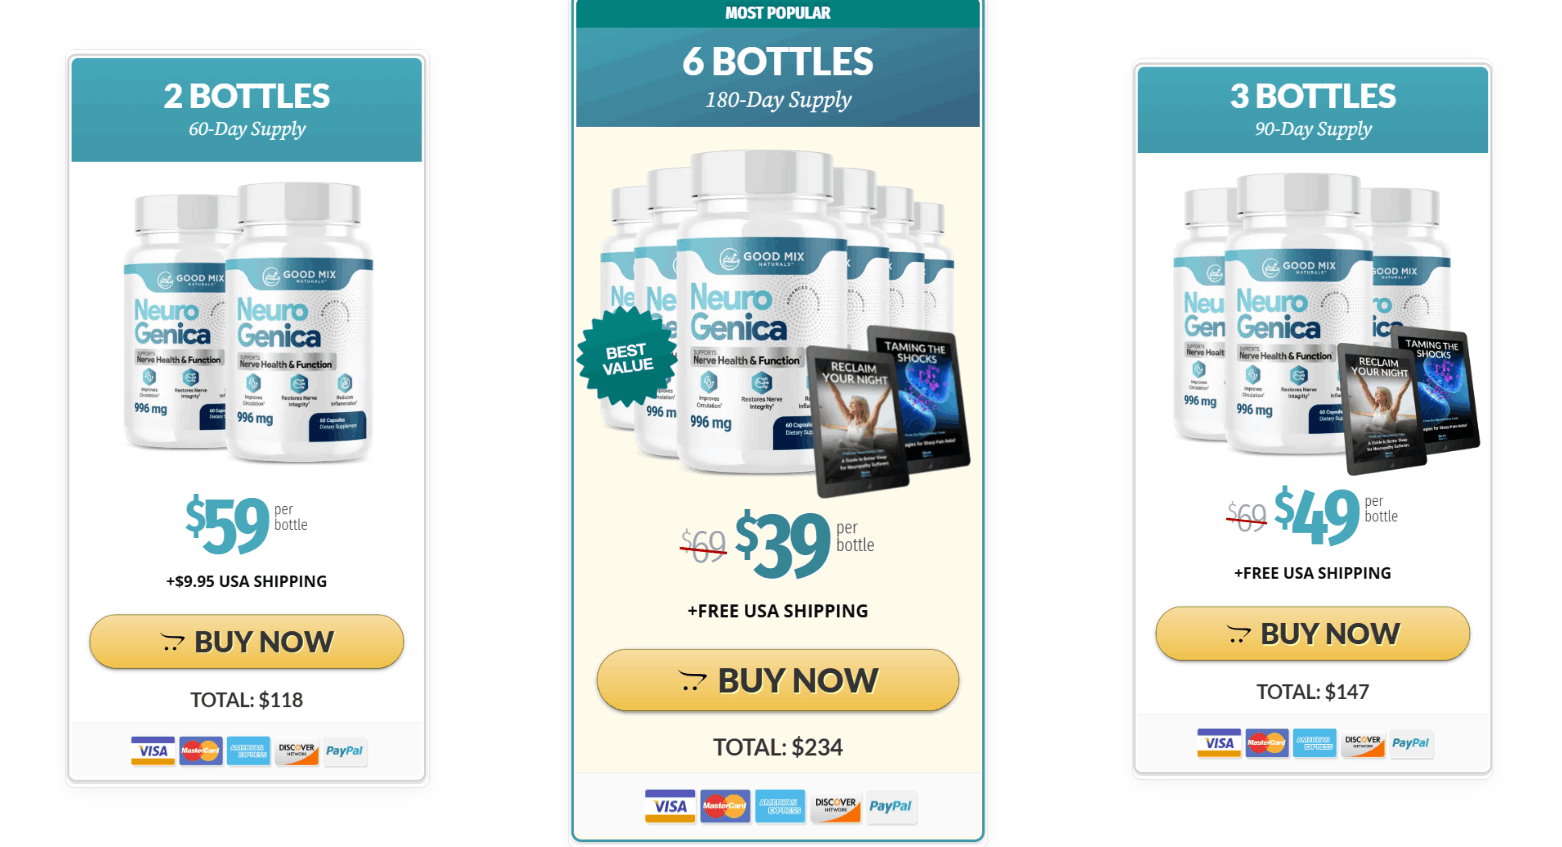
Task: Click the Visa icon under 3 bottles
Action: (x=1219, y=743)
